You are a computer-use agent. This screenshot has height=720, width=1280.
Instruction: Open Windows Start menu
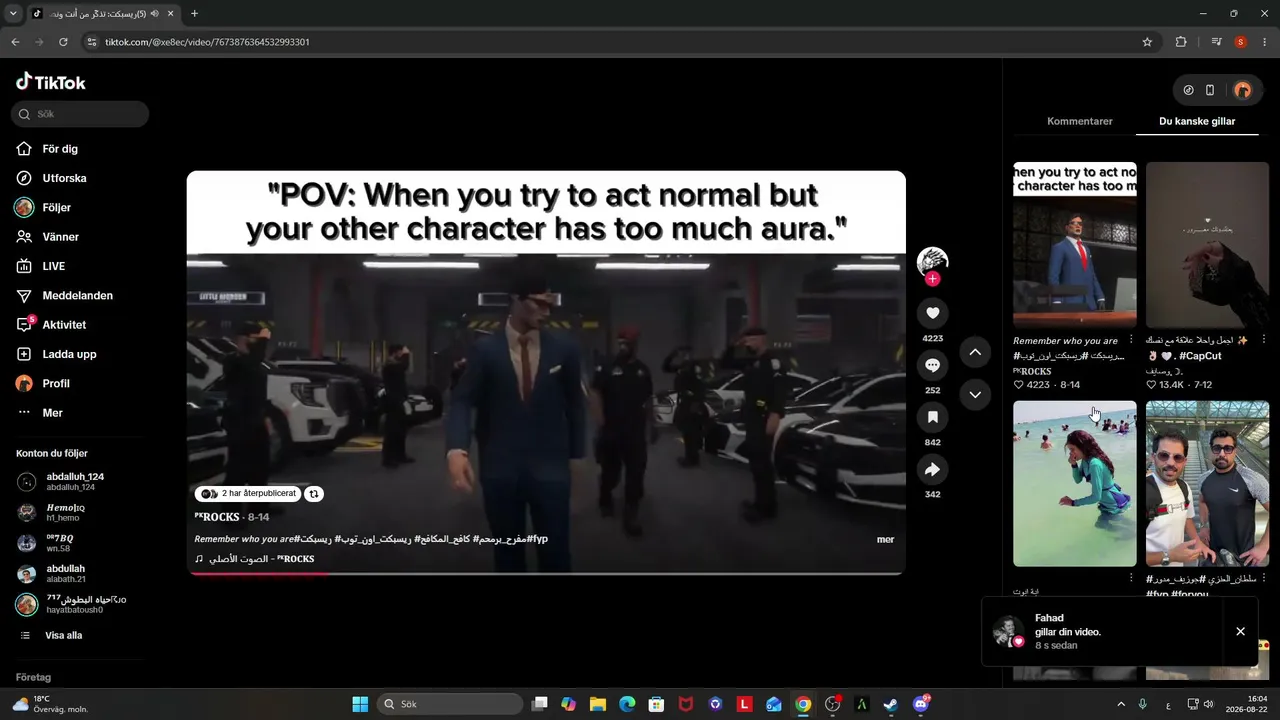pyautogui.click(x=360, y=704)
